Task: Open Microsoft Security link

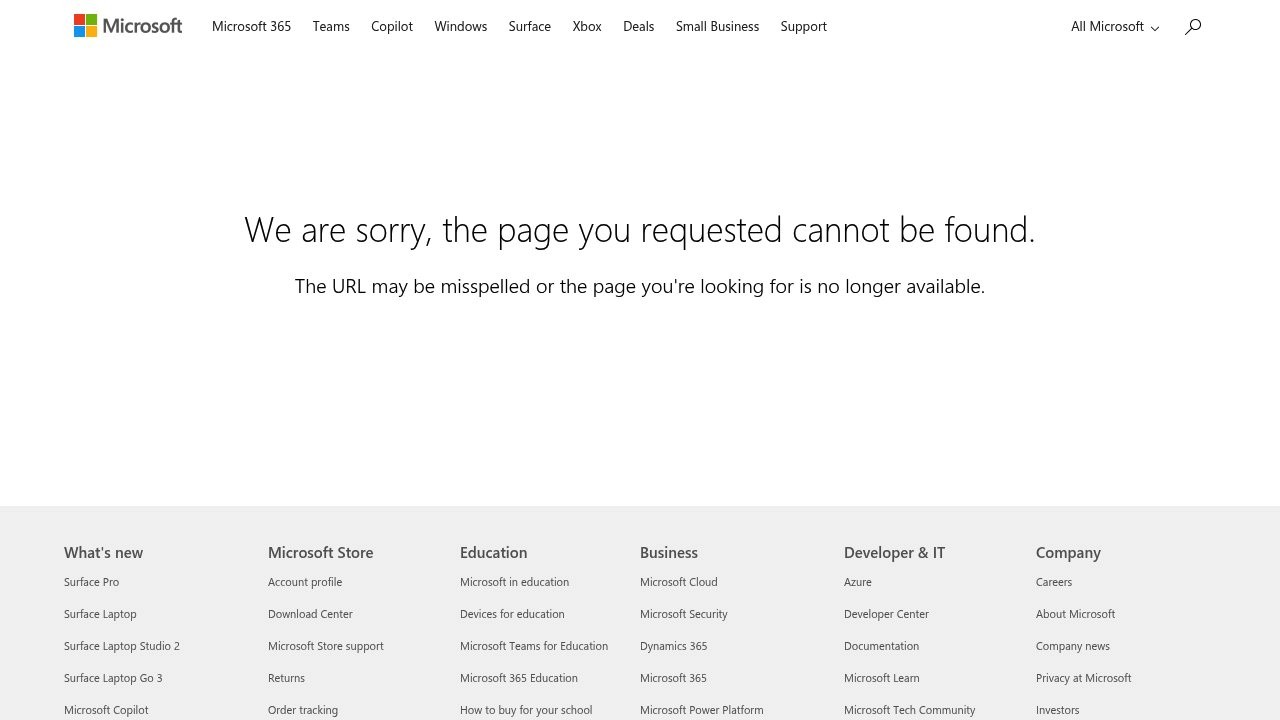Action: [684, 614]
